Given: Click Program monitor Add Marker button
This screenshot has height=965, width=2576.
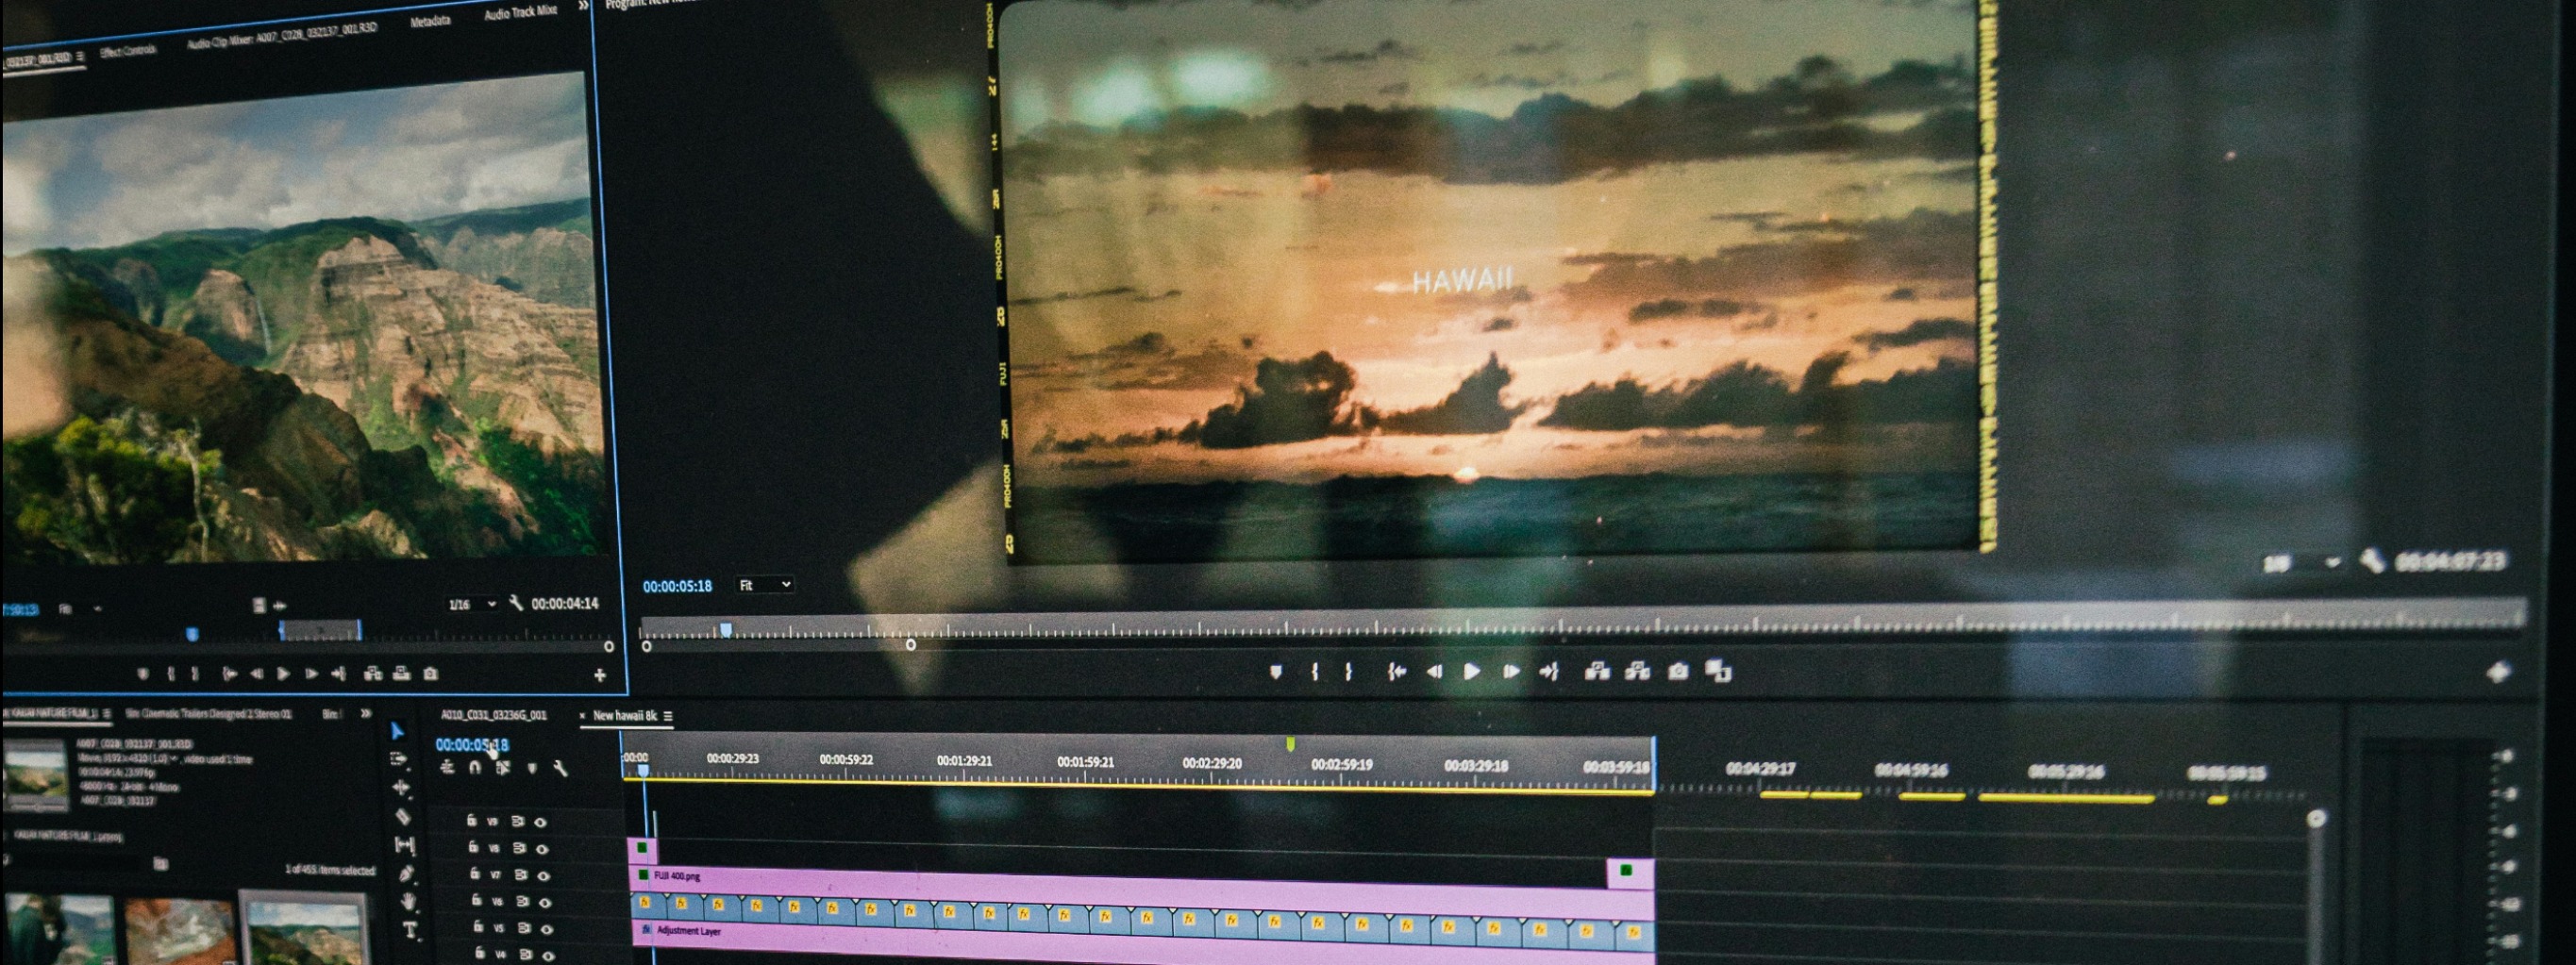Looking at the screenshot, I should coord(1275,672).
